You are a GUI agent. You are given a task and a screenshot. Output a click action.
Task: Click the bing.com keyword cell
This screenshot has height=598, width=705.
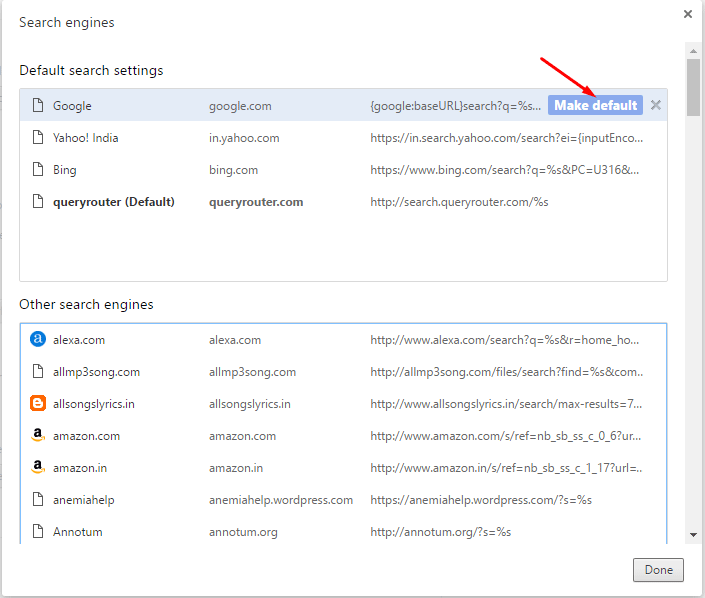pyautogui.click(x=233, y=170)
